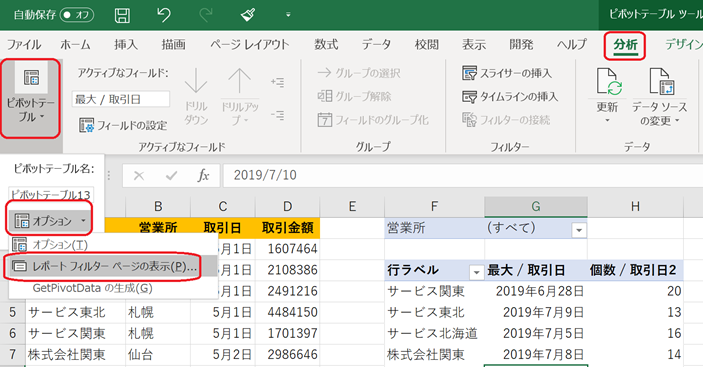Click the paintbrush quick access icon
703x367 pixels.
248,15
